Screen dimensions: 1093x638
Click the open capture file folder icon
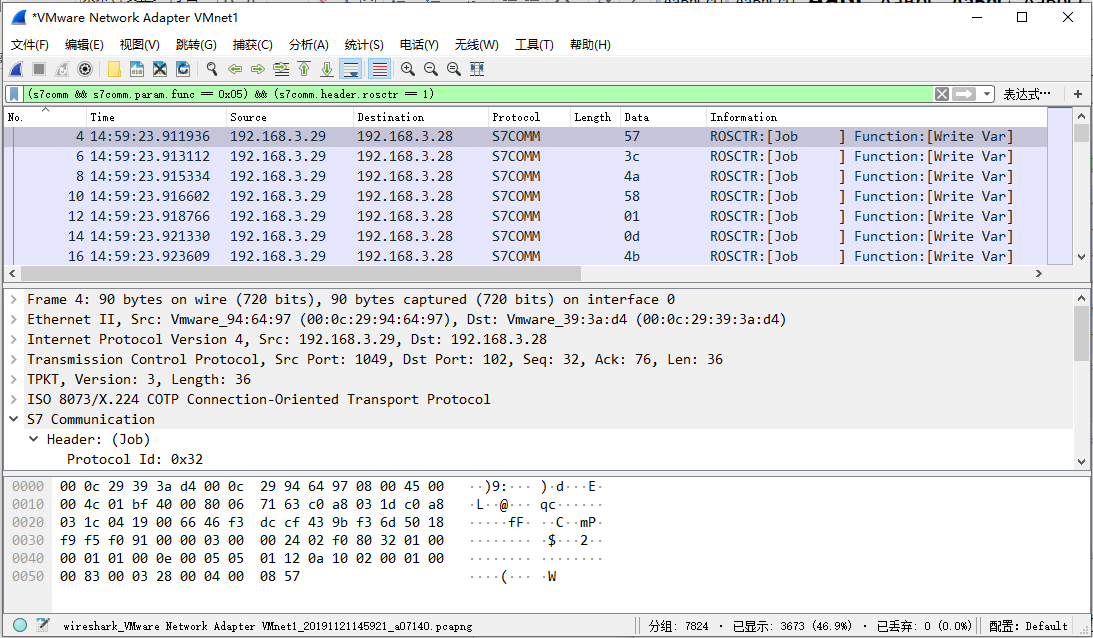coord(114,69)
